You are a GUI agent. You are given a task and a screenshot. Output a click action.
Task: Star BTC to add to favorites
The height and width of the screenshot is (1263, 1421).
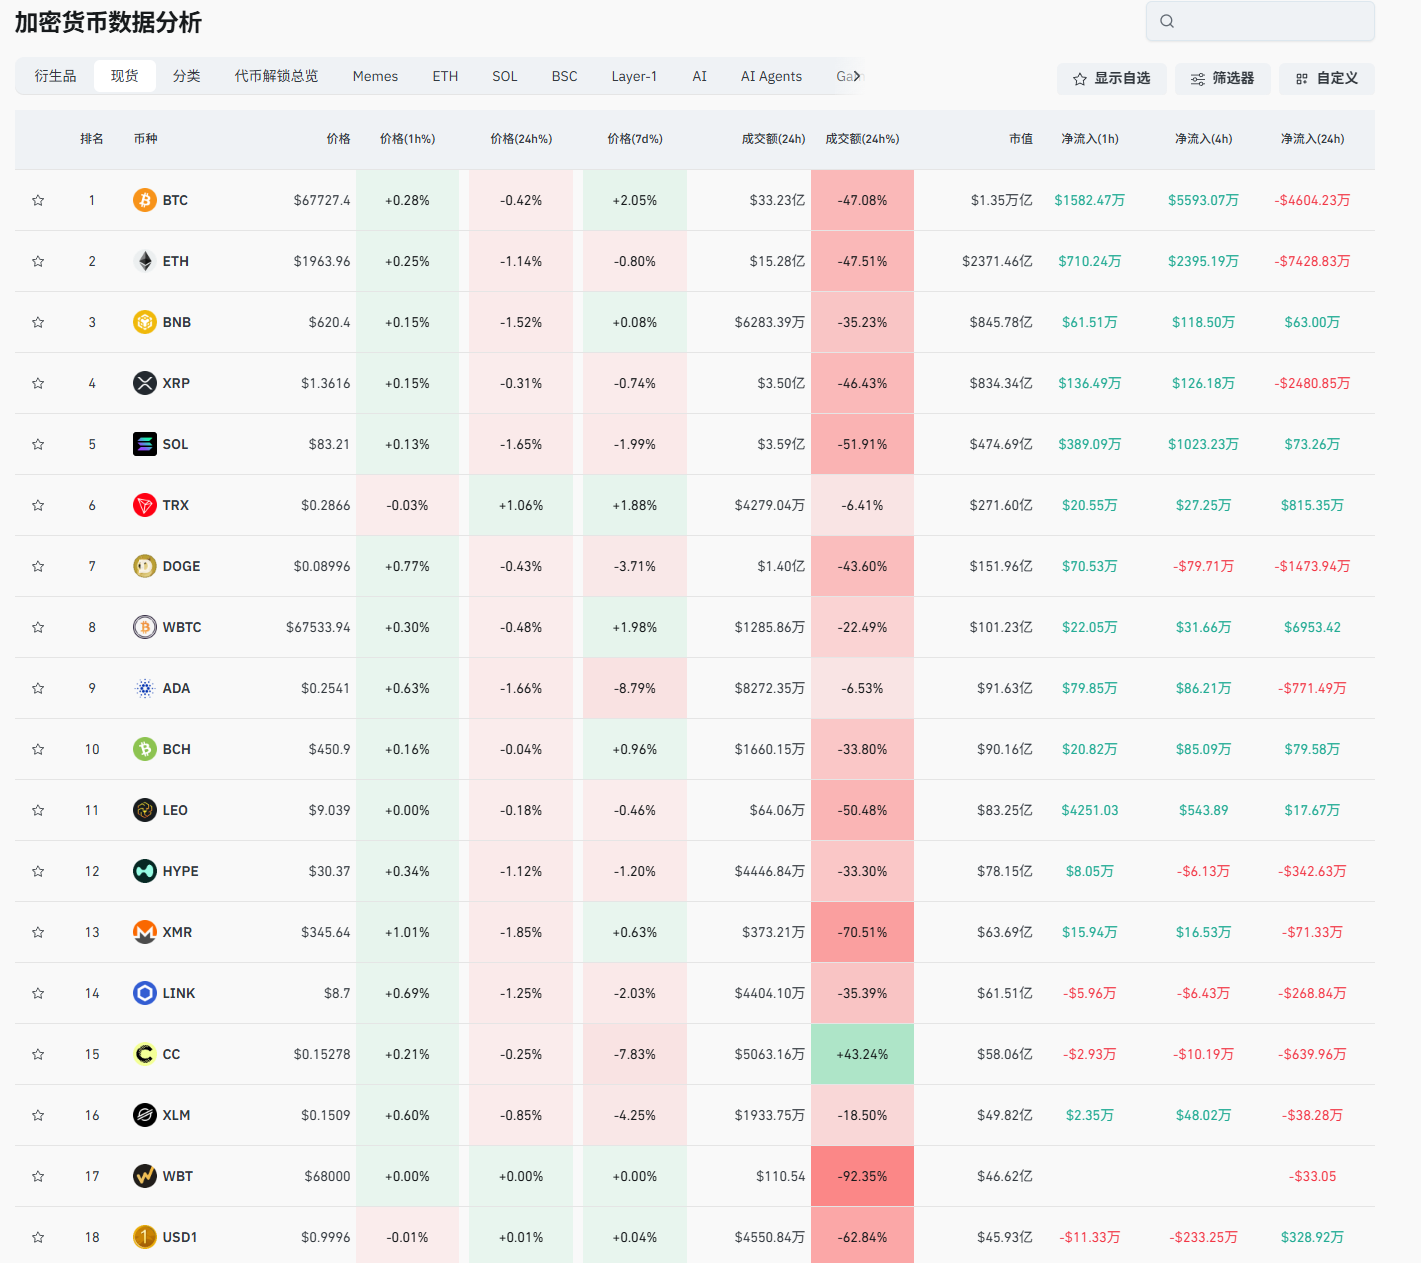tap(38, 200)
